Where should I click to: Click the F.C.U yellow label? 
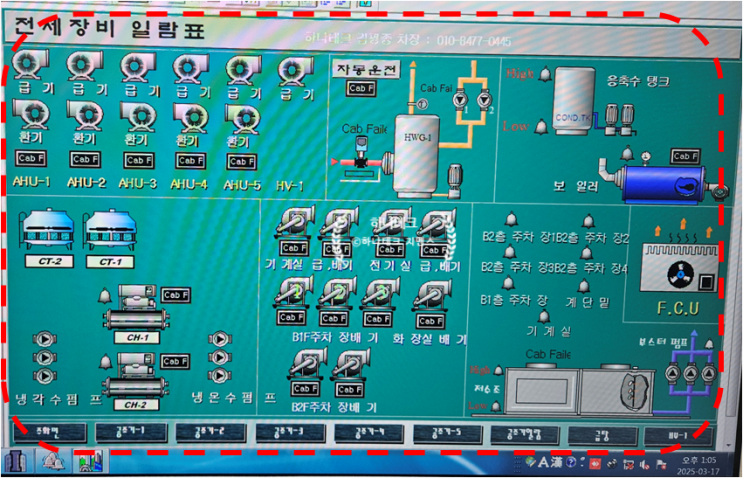(678, 308)
